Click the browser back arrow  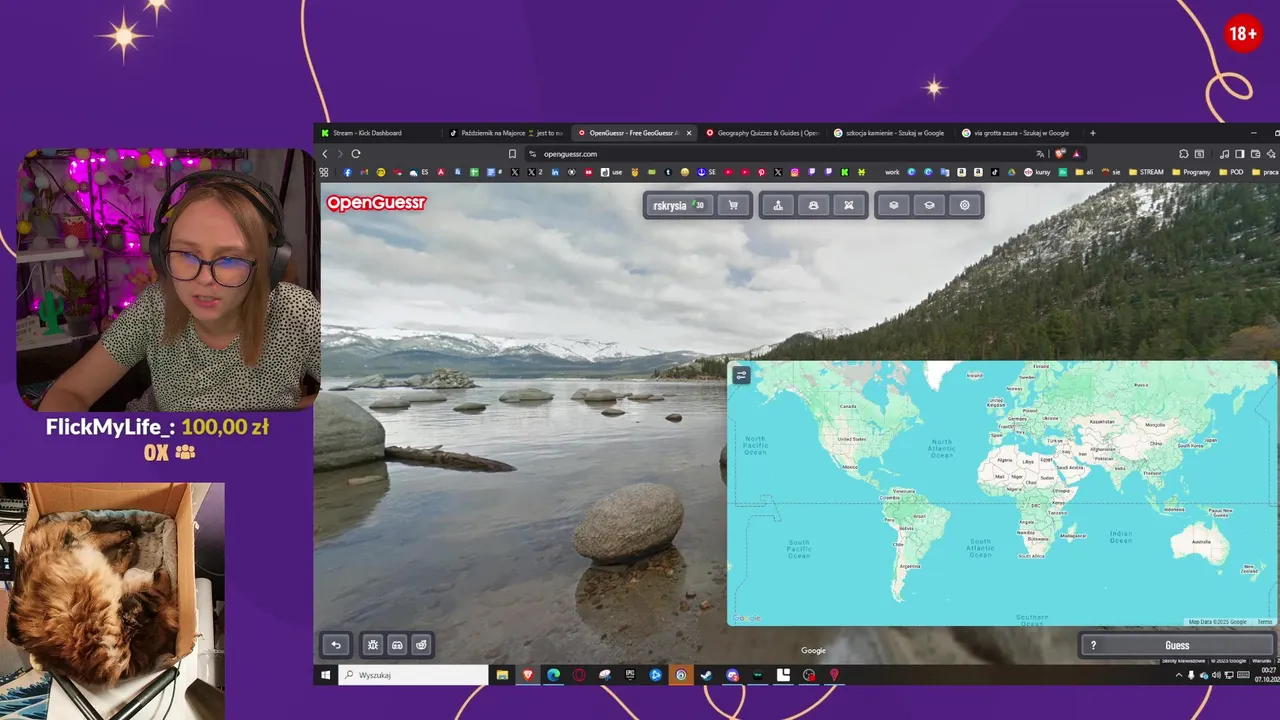325,154
